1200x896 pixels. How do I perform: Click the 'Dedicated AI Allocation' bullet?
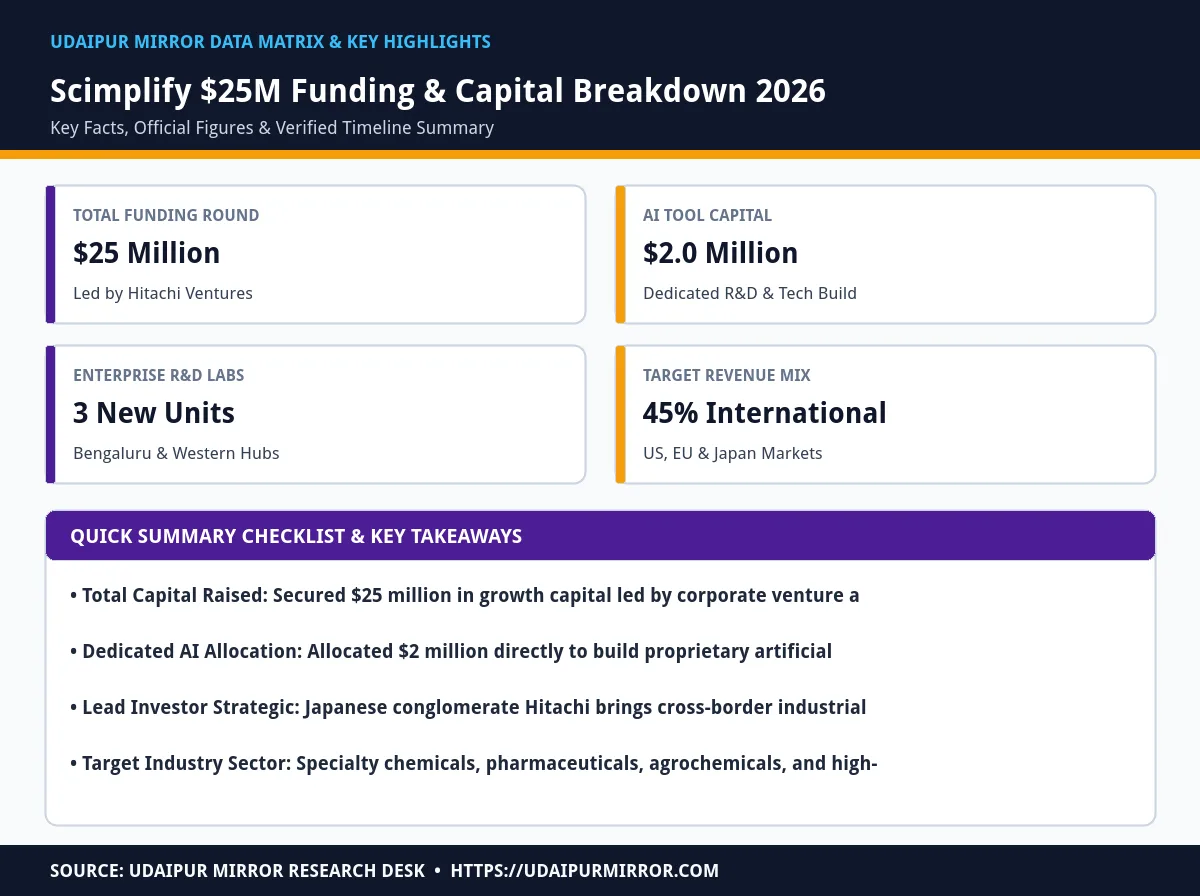(x=451, y=651)
